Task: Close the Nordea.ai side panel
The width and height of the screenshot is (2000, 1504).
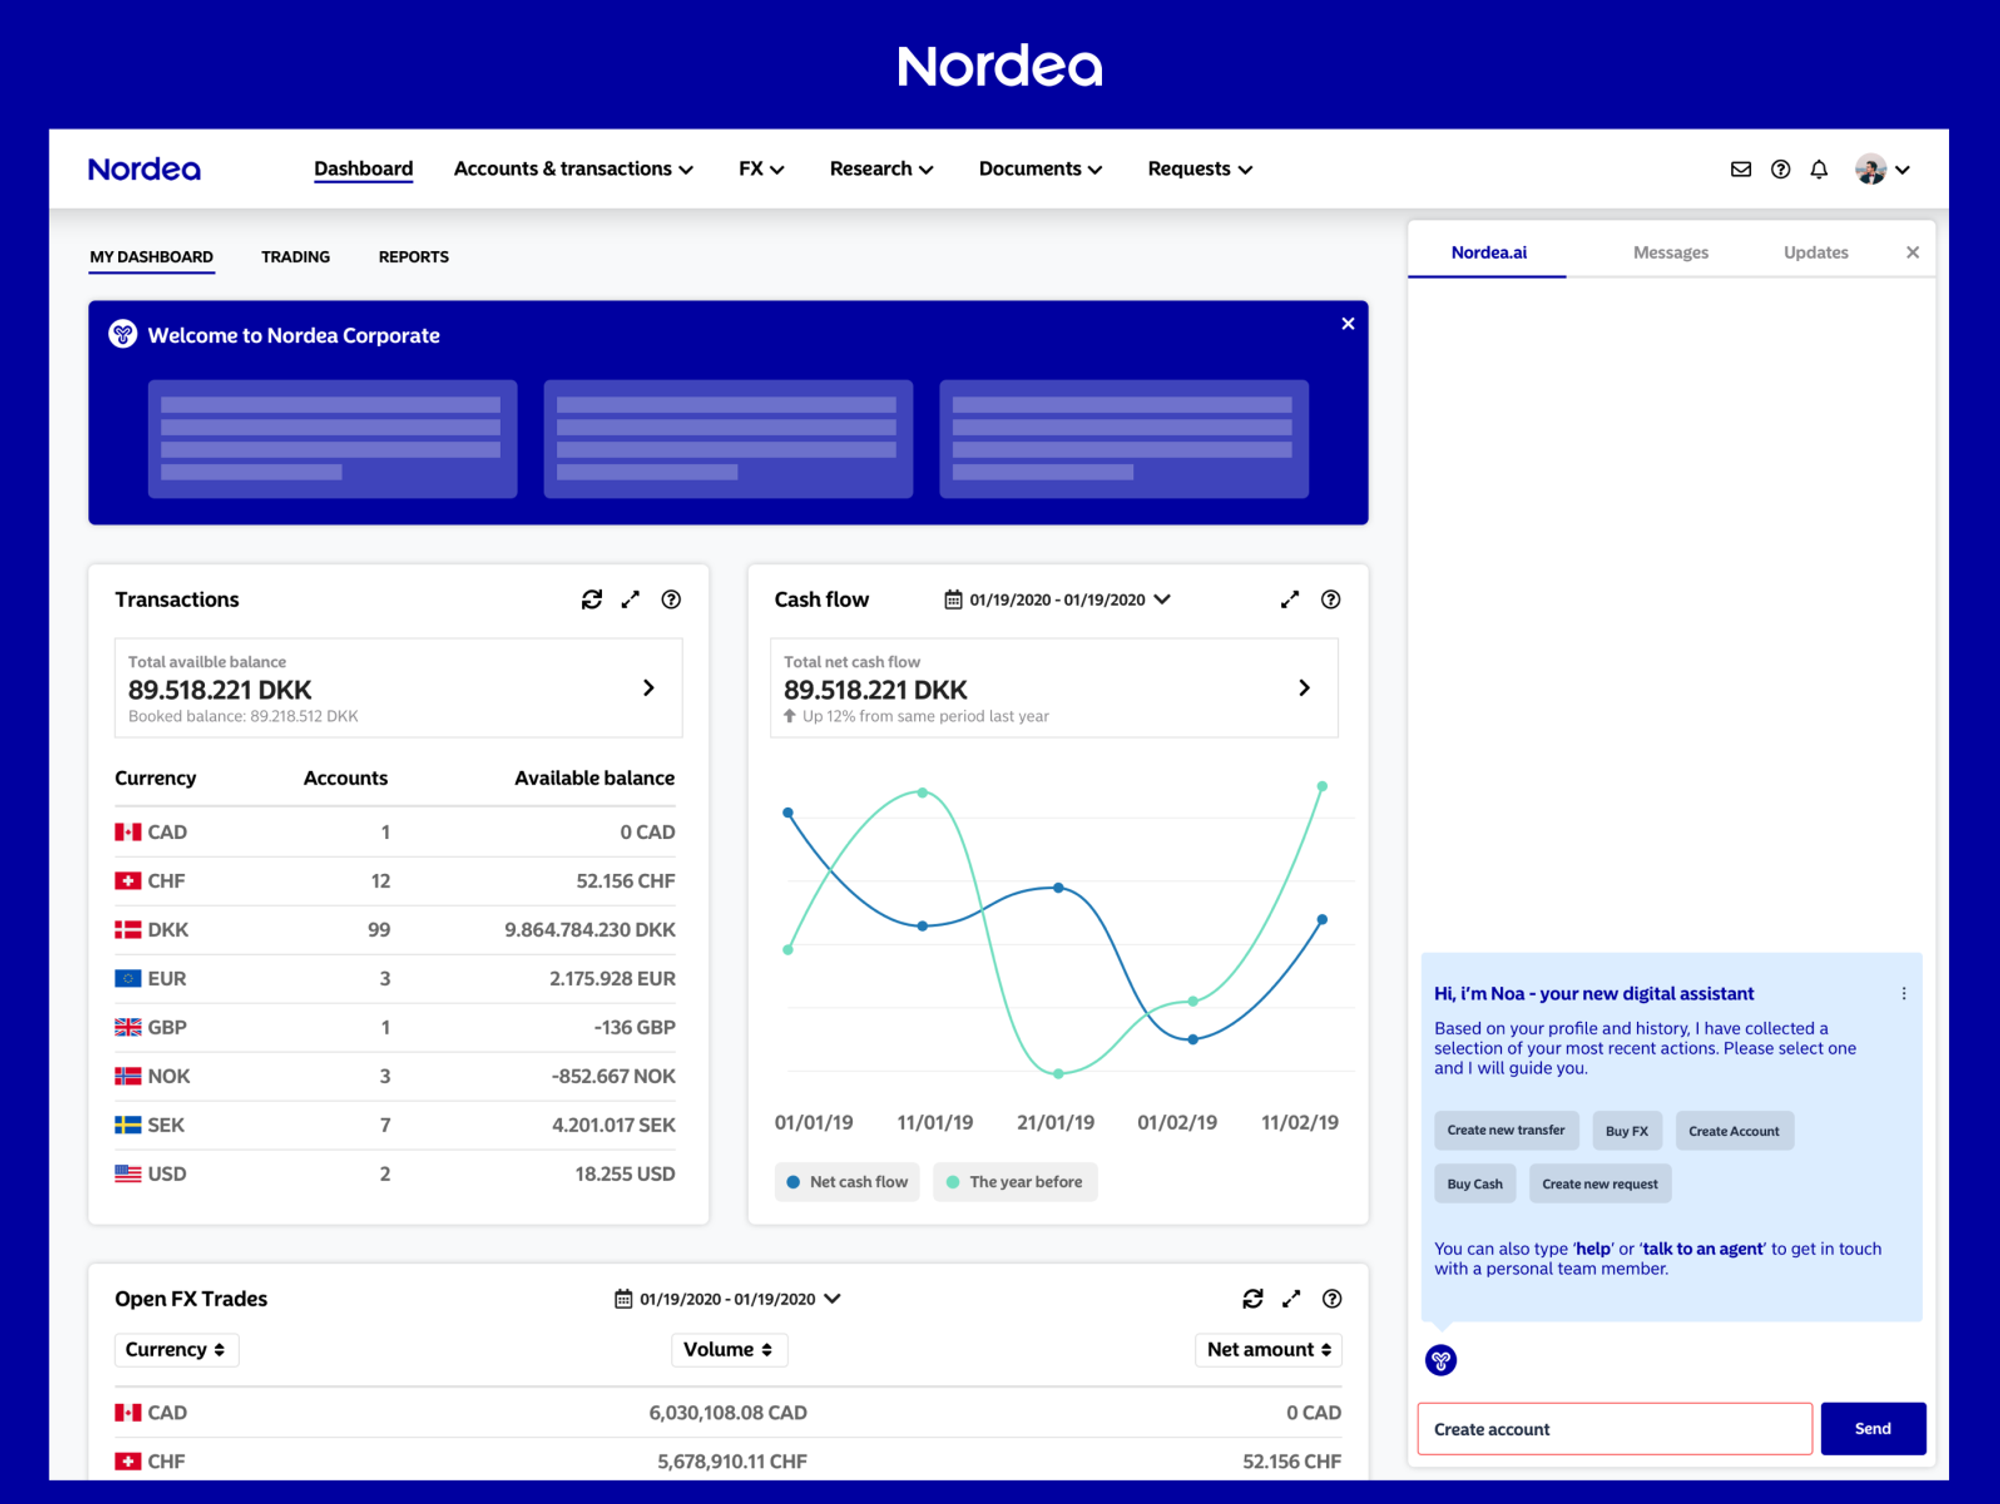Action: point(1913,252)
